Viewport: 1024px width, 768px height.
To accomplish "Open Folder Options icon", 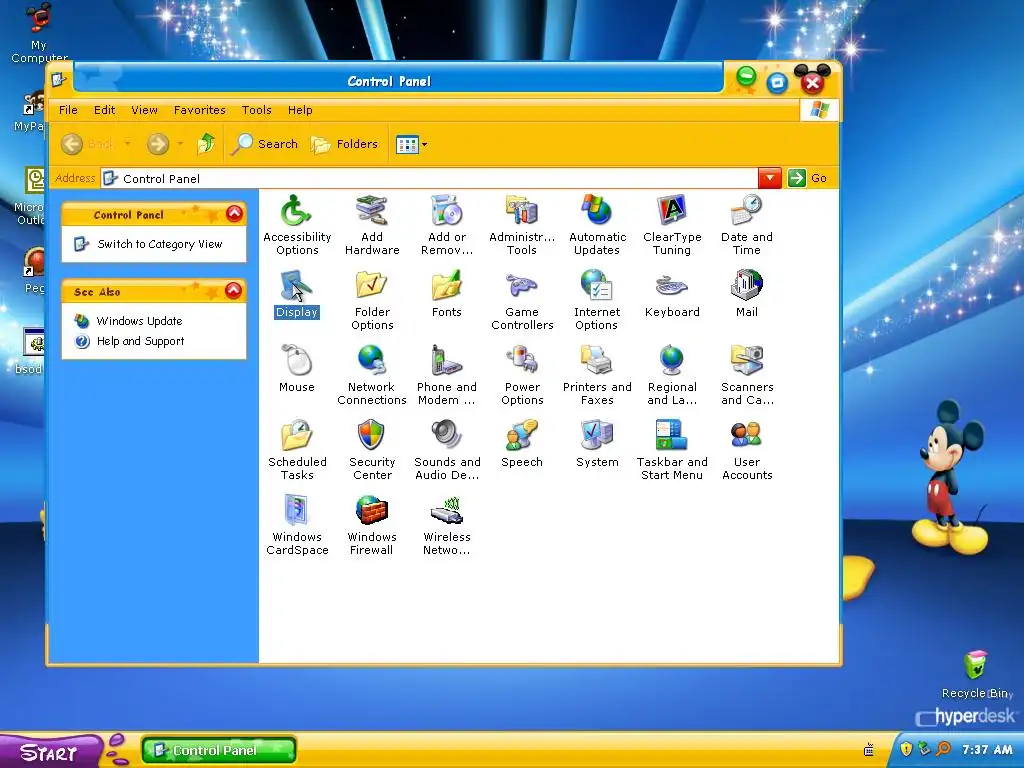I will [372, 300].
